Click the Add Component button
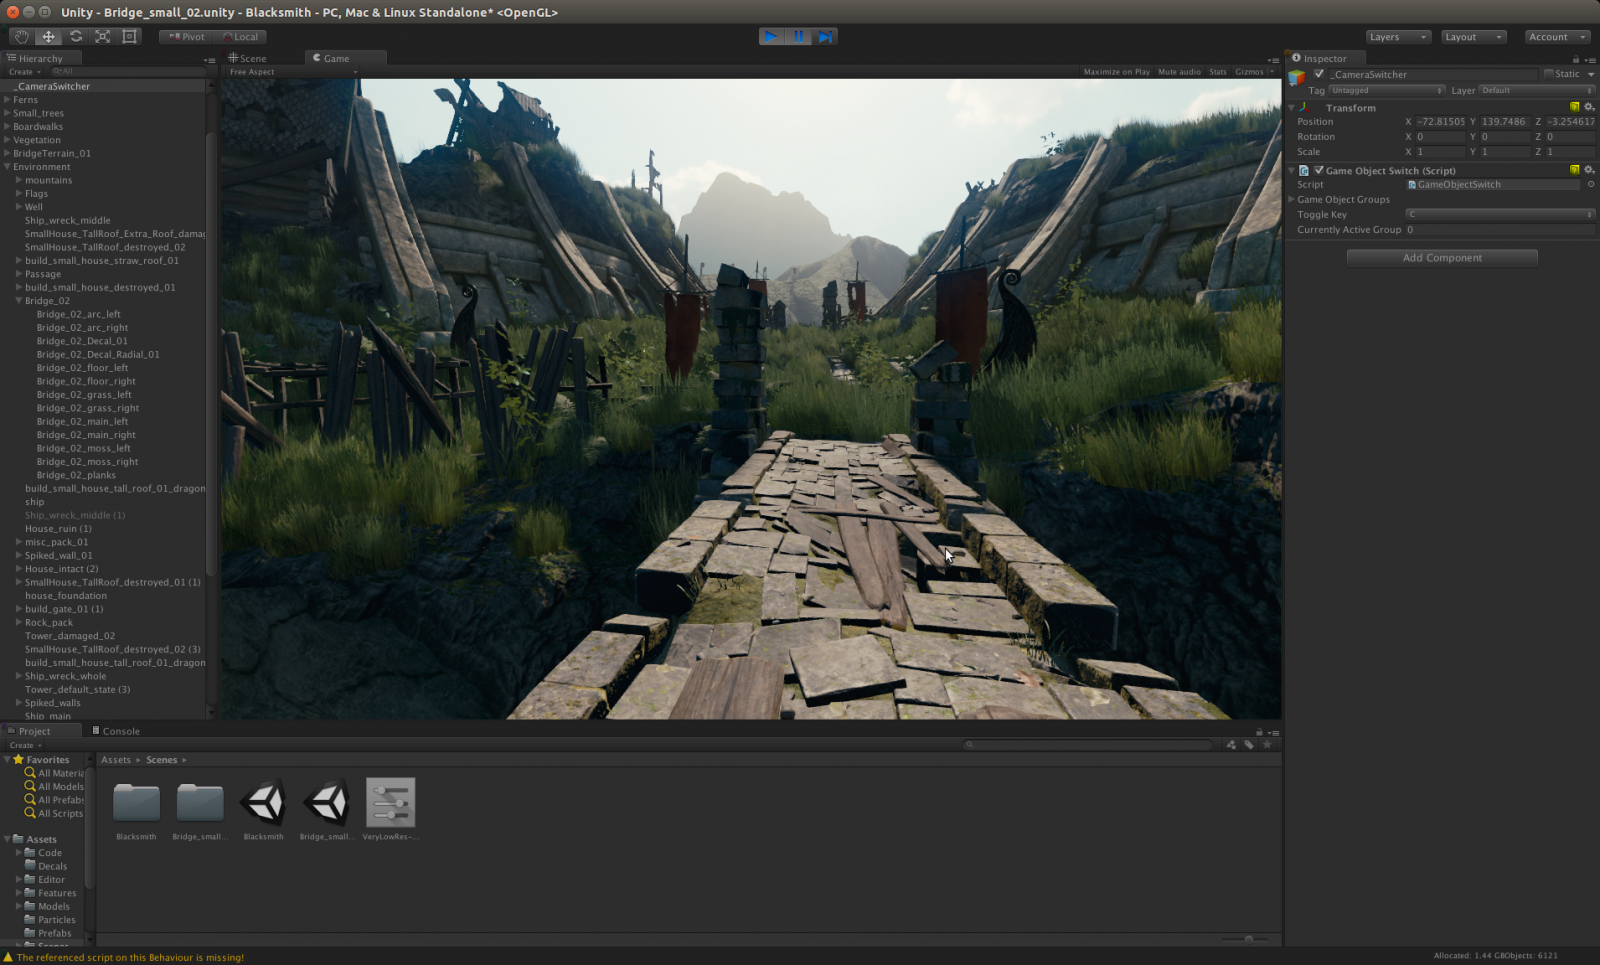The image size is (1600, 965). click(1442, 257)
